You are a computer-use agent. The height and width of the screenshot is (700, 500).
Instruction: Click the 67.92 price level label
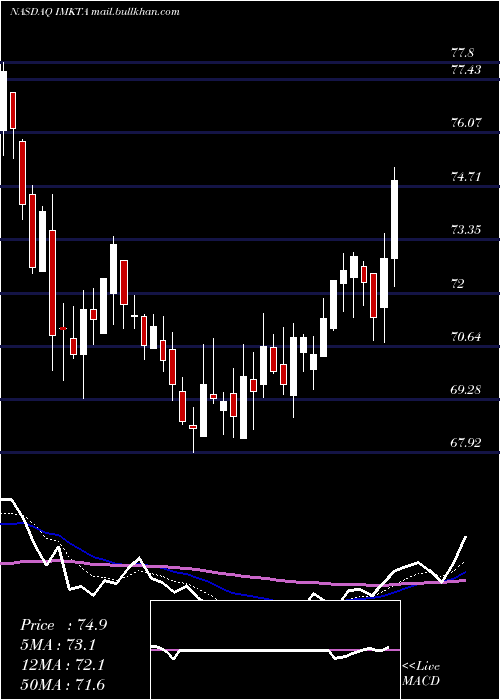tap(466, 443)
